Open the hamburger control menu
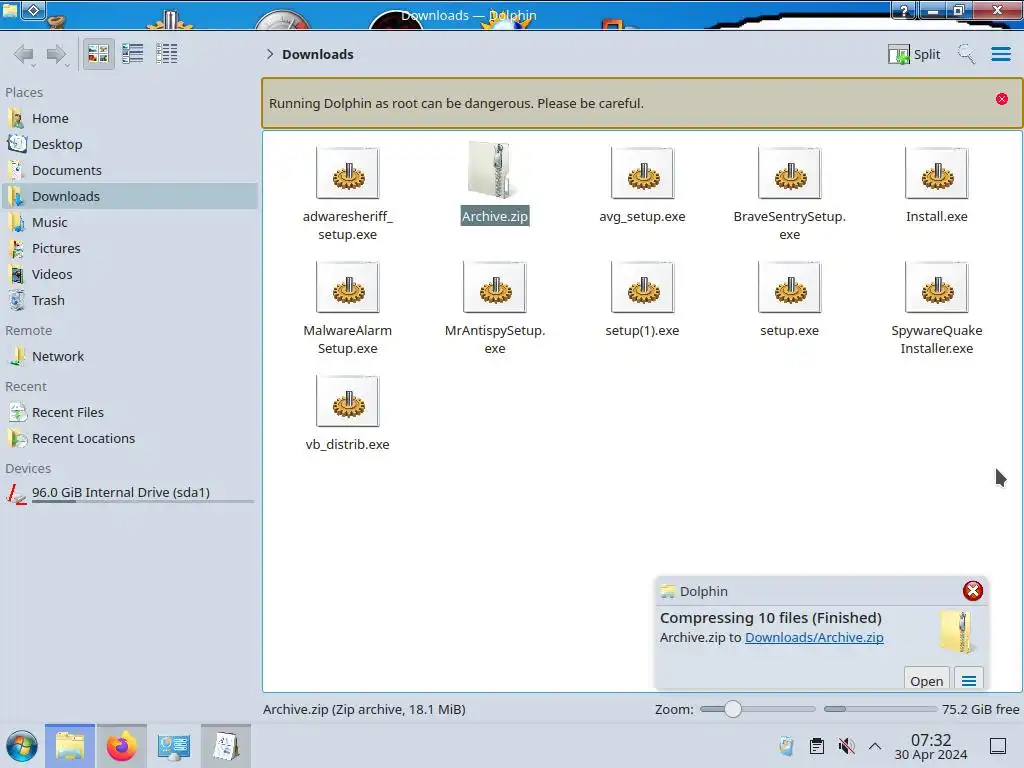Viewport: 1024px width, 768px height. pos(1000,54)
